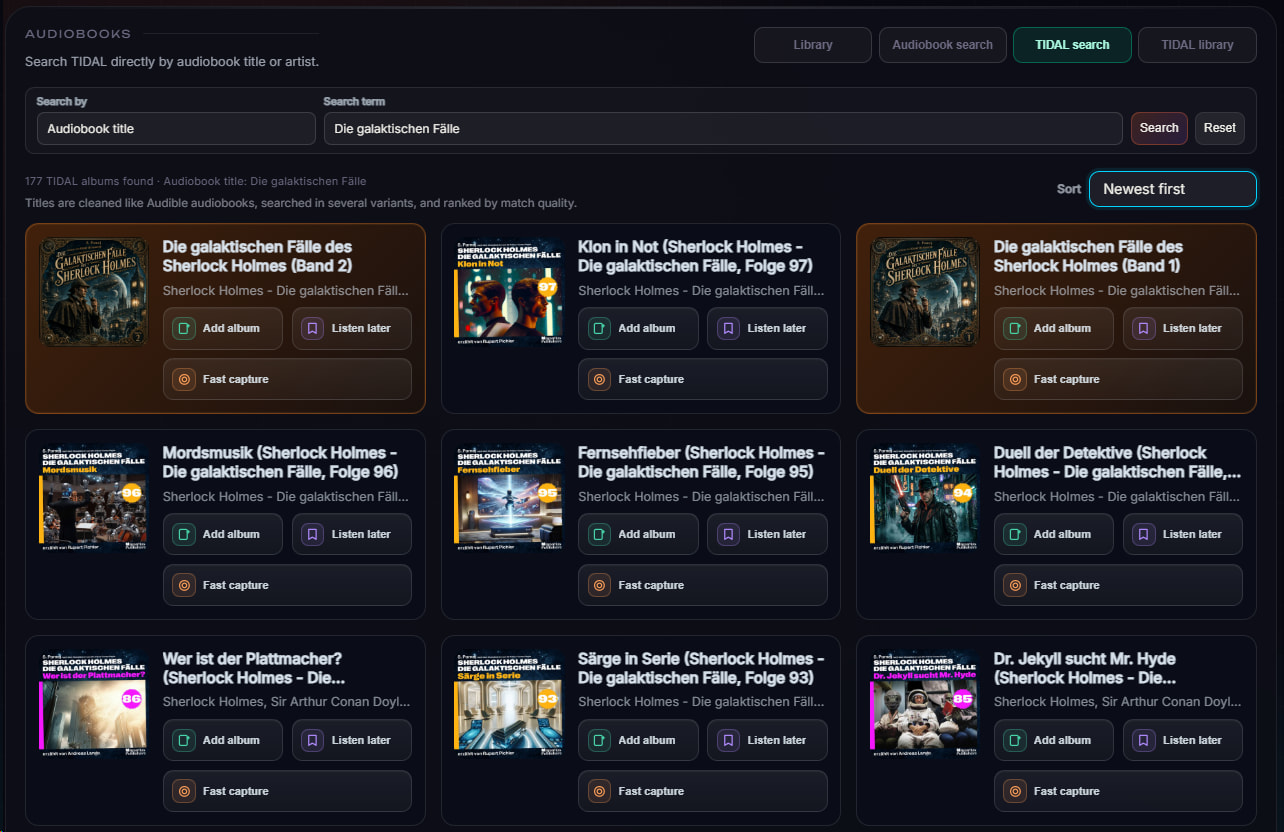Click the listen-later bookmark icon for Mordsmusik

coord(312,534)
